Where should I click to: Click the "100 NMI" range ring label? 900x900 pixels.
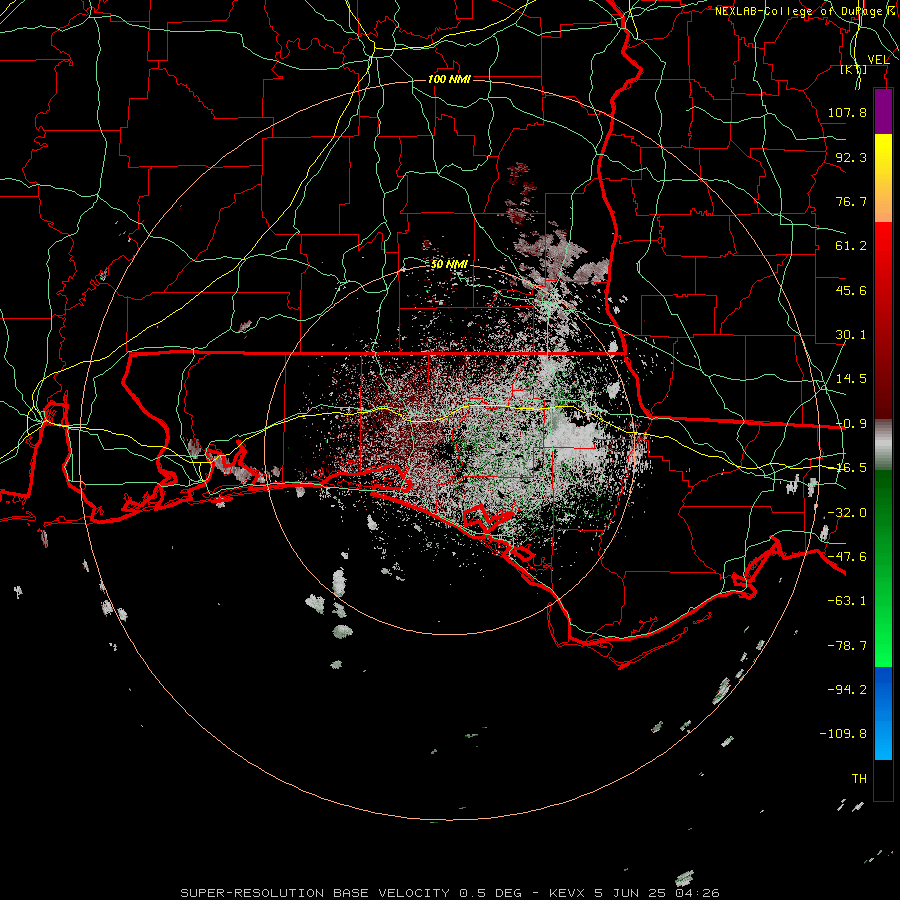pyautogui.click(x=449, y=79)
